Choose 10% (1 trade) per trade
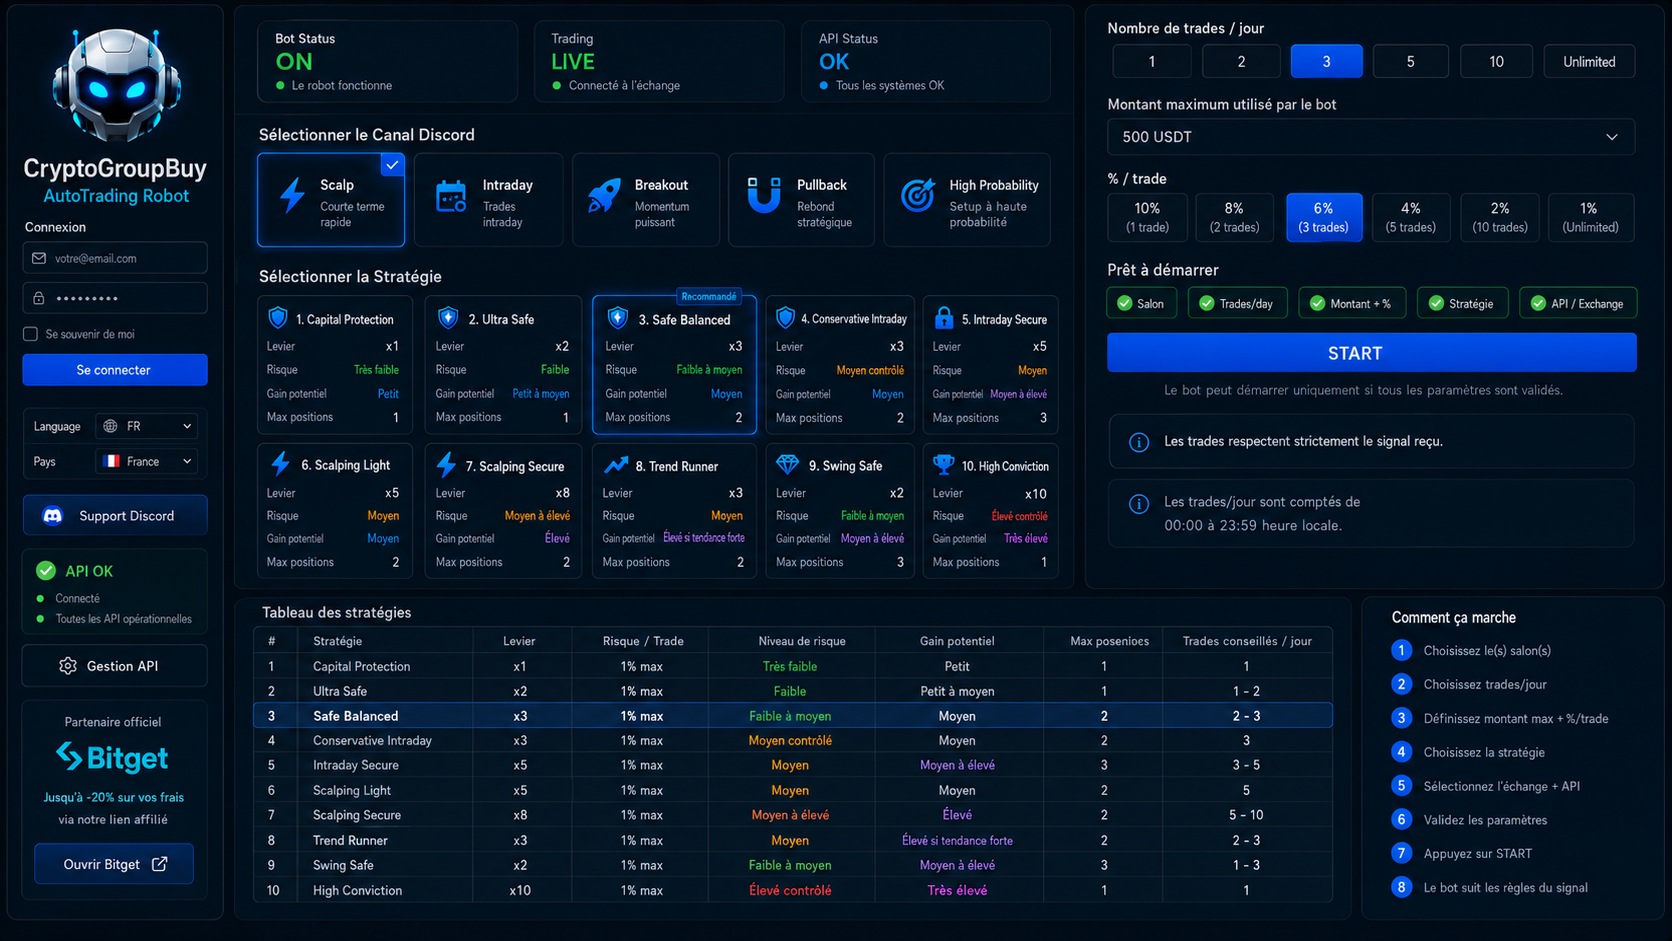1672x941 pixels. [1147, 217]
